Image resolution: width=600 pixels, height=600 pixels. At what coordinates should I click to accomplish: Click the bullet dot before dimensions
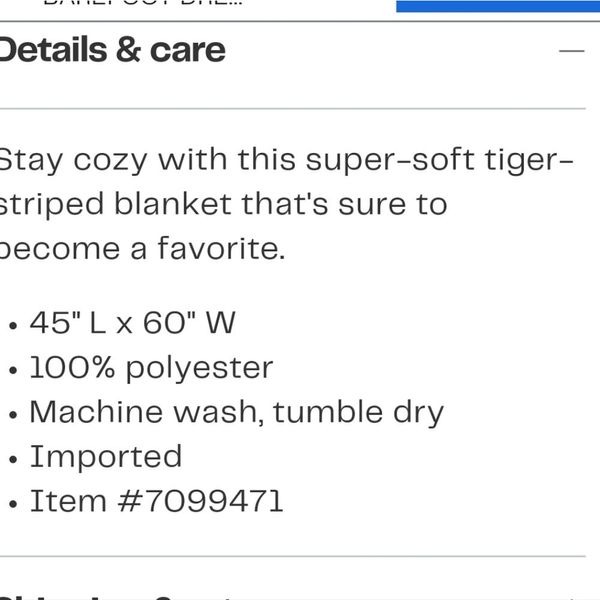[13, 326]
